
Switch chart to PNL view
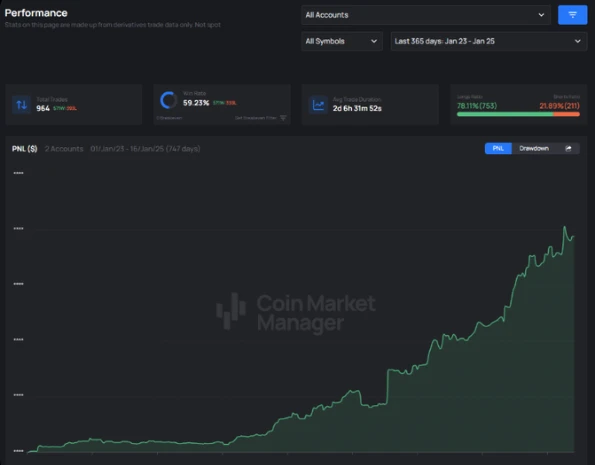(498, 148)
